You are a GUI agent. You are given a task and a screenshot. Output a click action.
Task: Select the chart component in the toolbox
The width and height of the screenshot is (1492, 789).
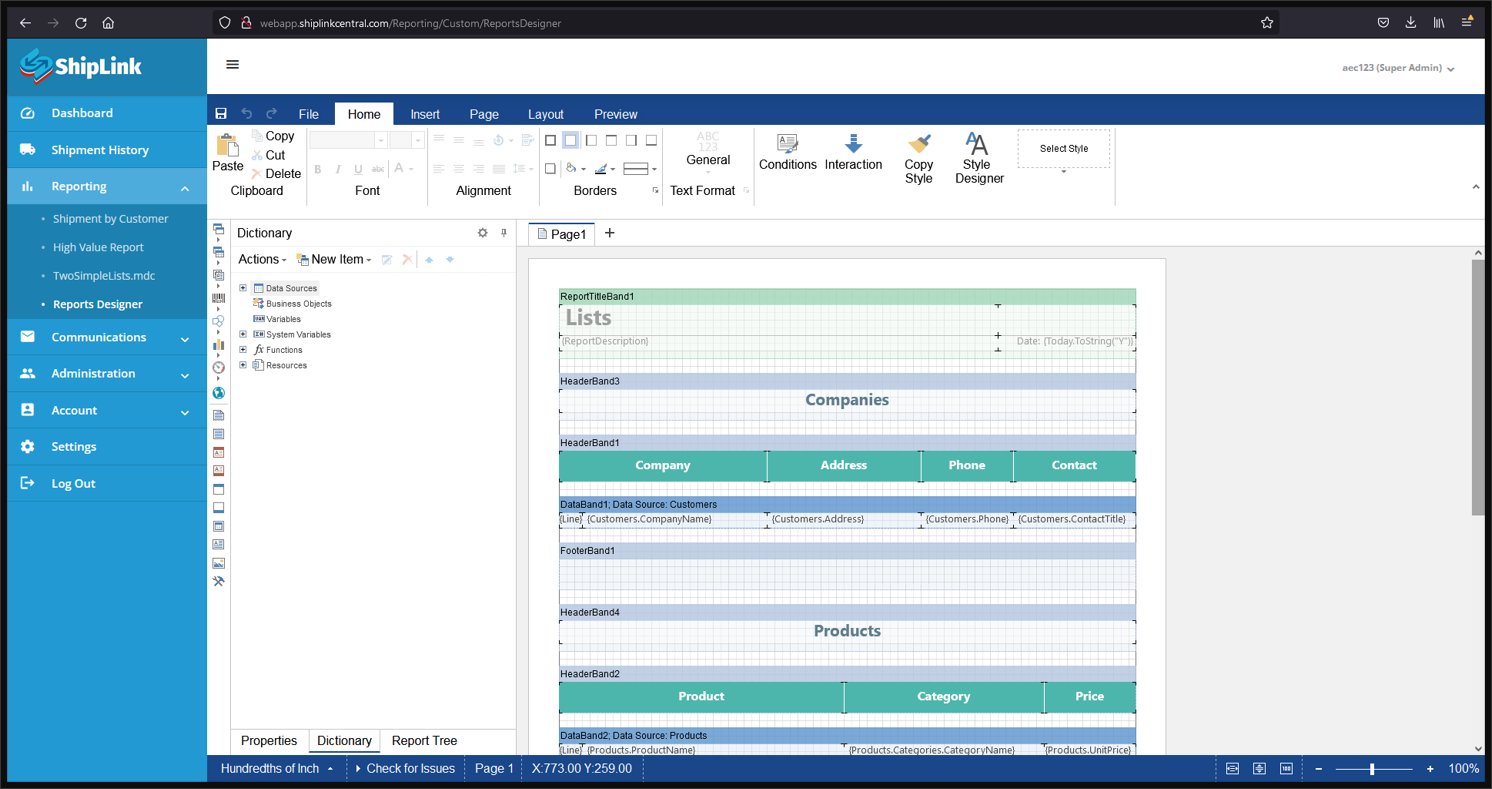(218, 345)
